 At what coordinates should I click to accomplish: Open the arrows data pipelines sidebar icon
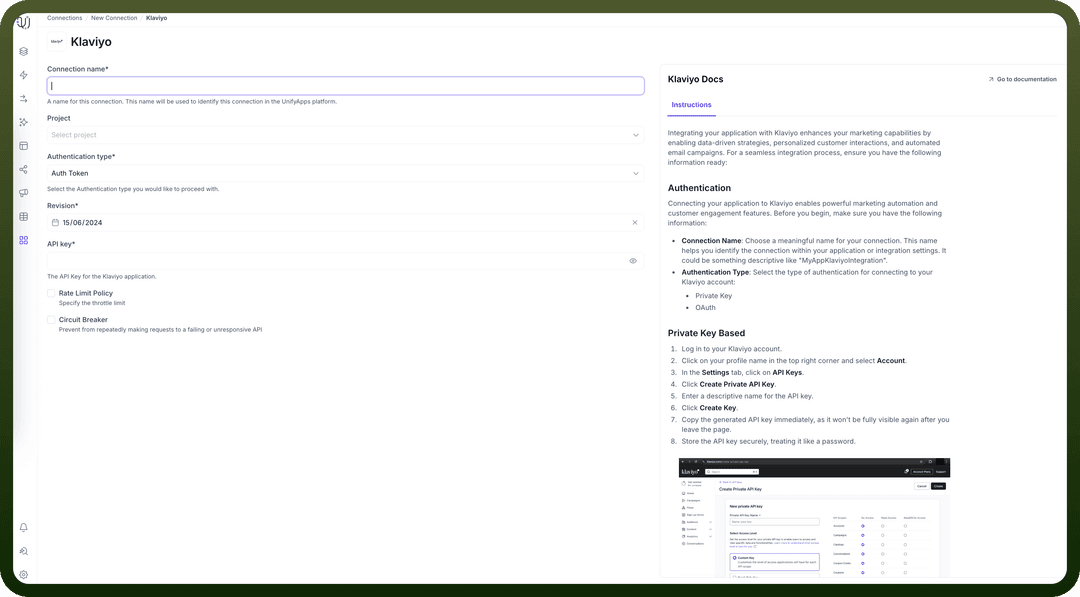click(x=23, y=99)
